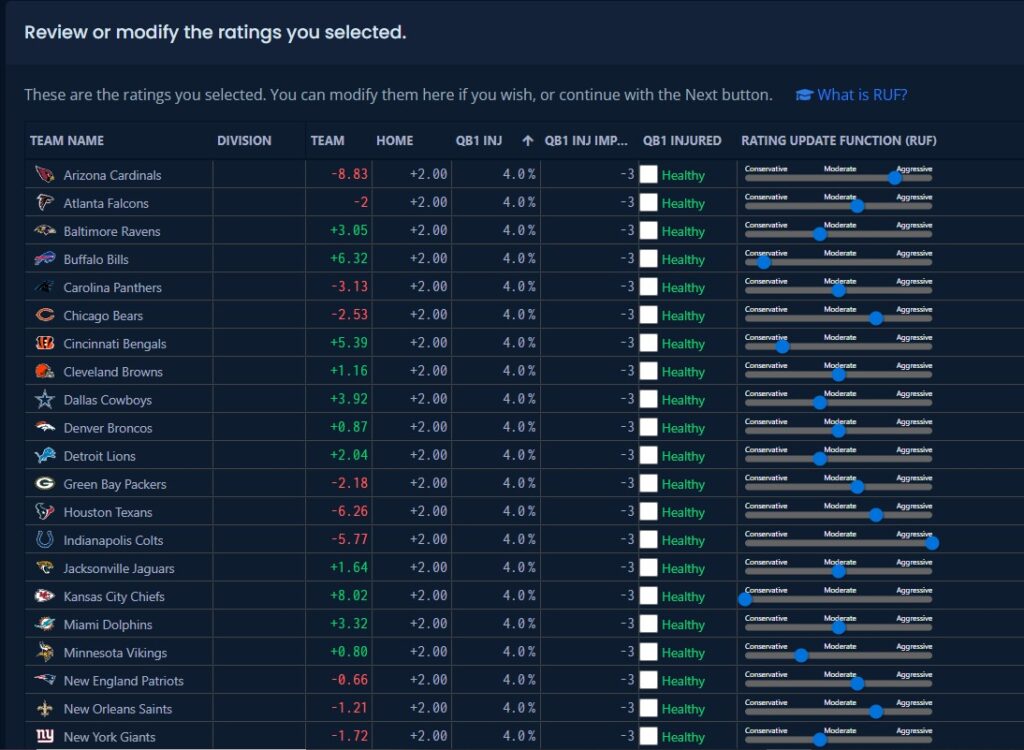Toggle QB1 injured checkbox for Kansas City Chiefs
This screenshot has height=750, width=1024.
(x=648, y=596)
